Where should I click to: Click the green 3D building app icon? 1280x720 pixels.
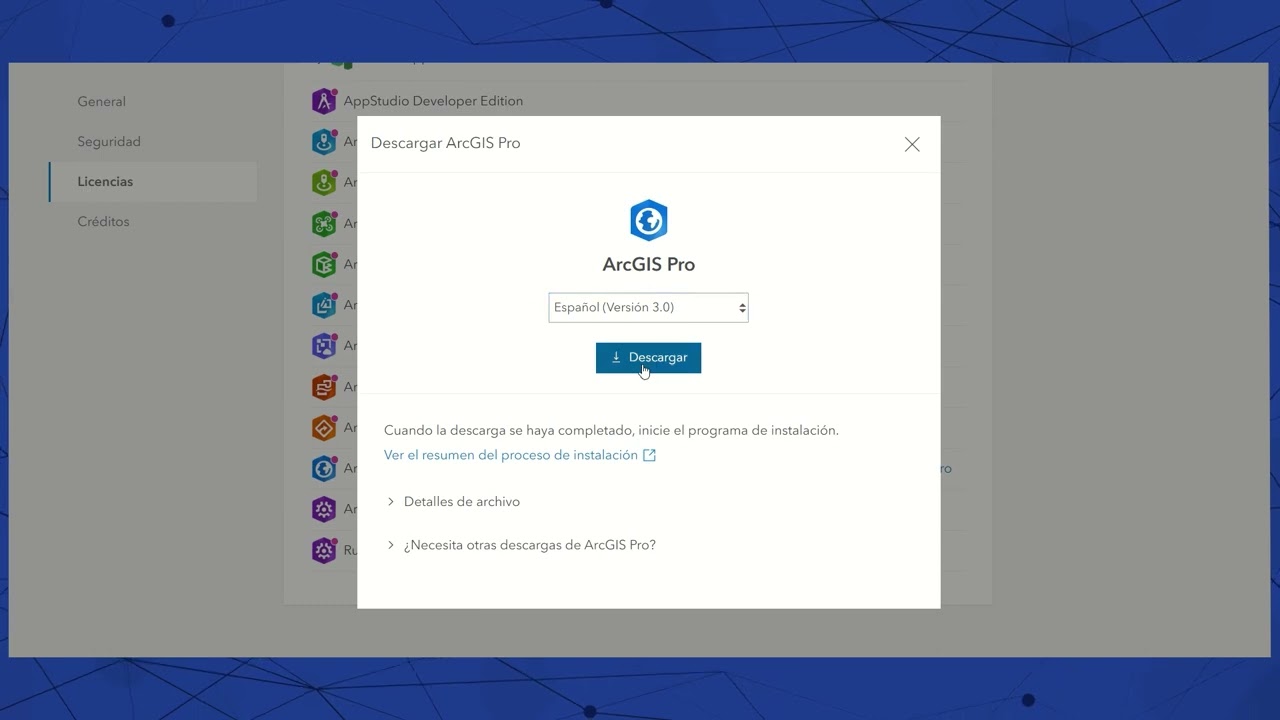coord(324,265)
